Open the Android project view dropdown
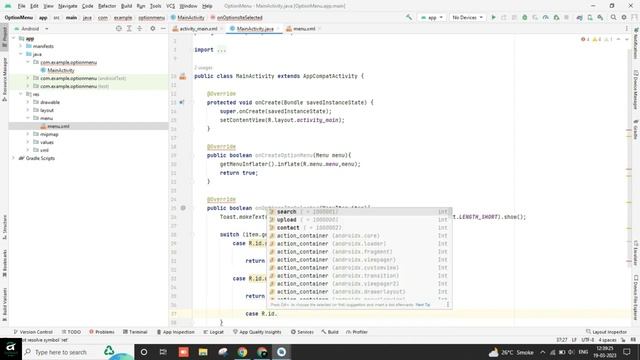Screen dimensions: 640x360 click(x=31, y=29)
